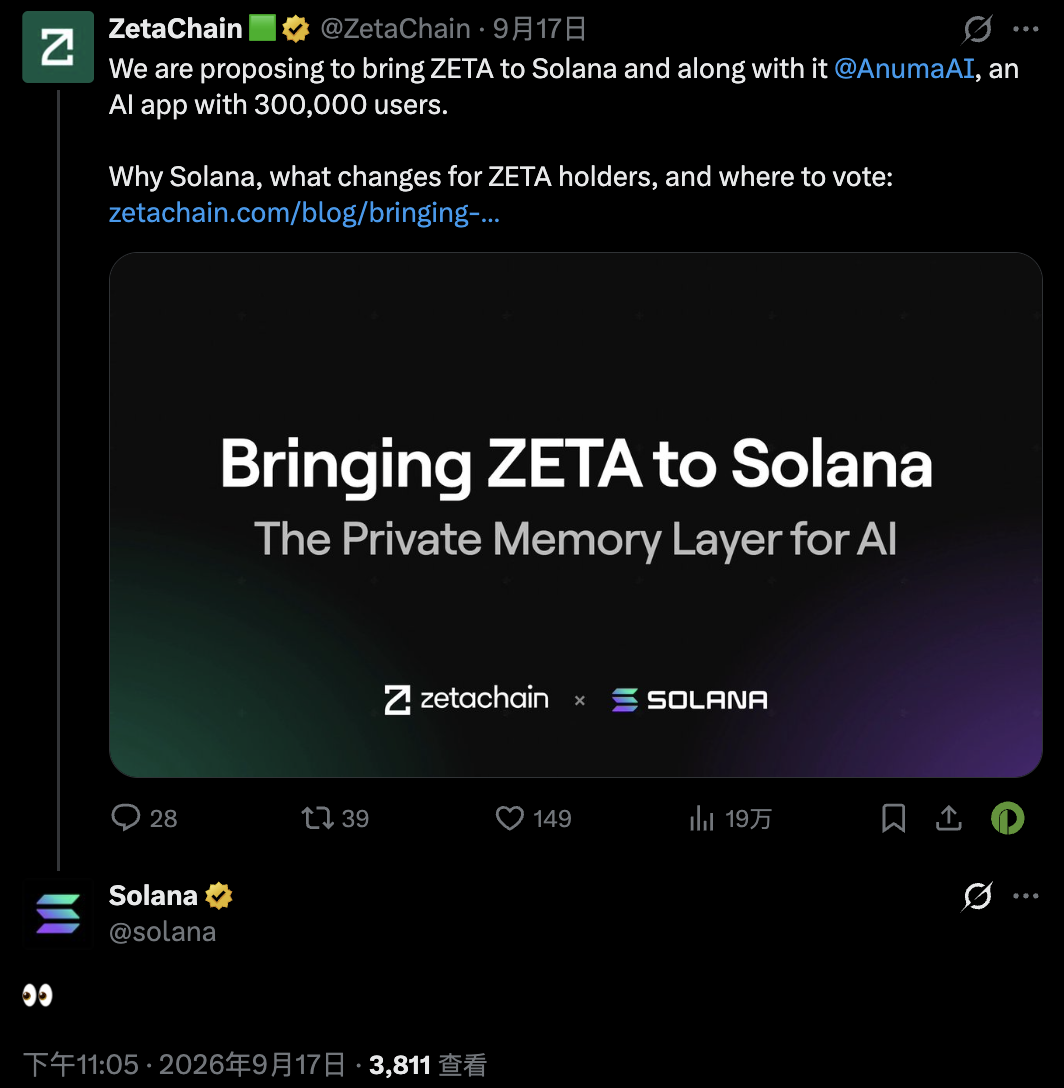Click the 3,811 查看 view count
Viewport: 1064px width, 1088px height.
428,1064
